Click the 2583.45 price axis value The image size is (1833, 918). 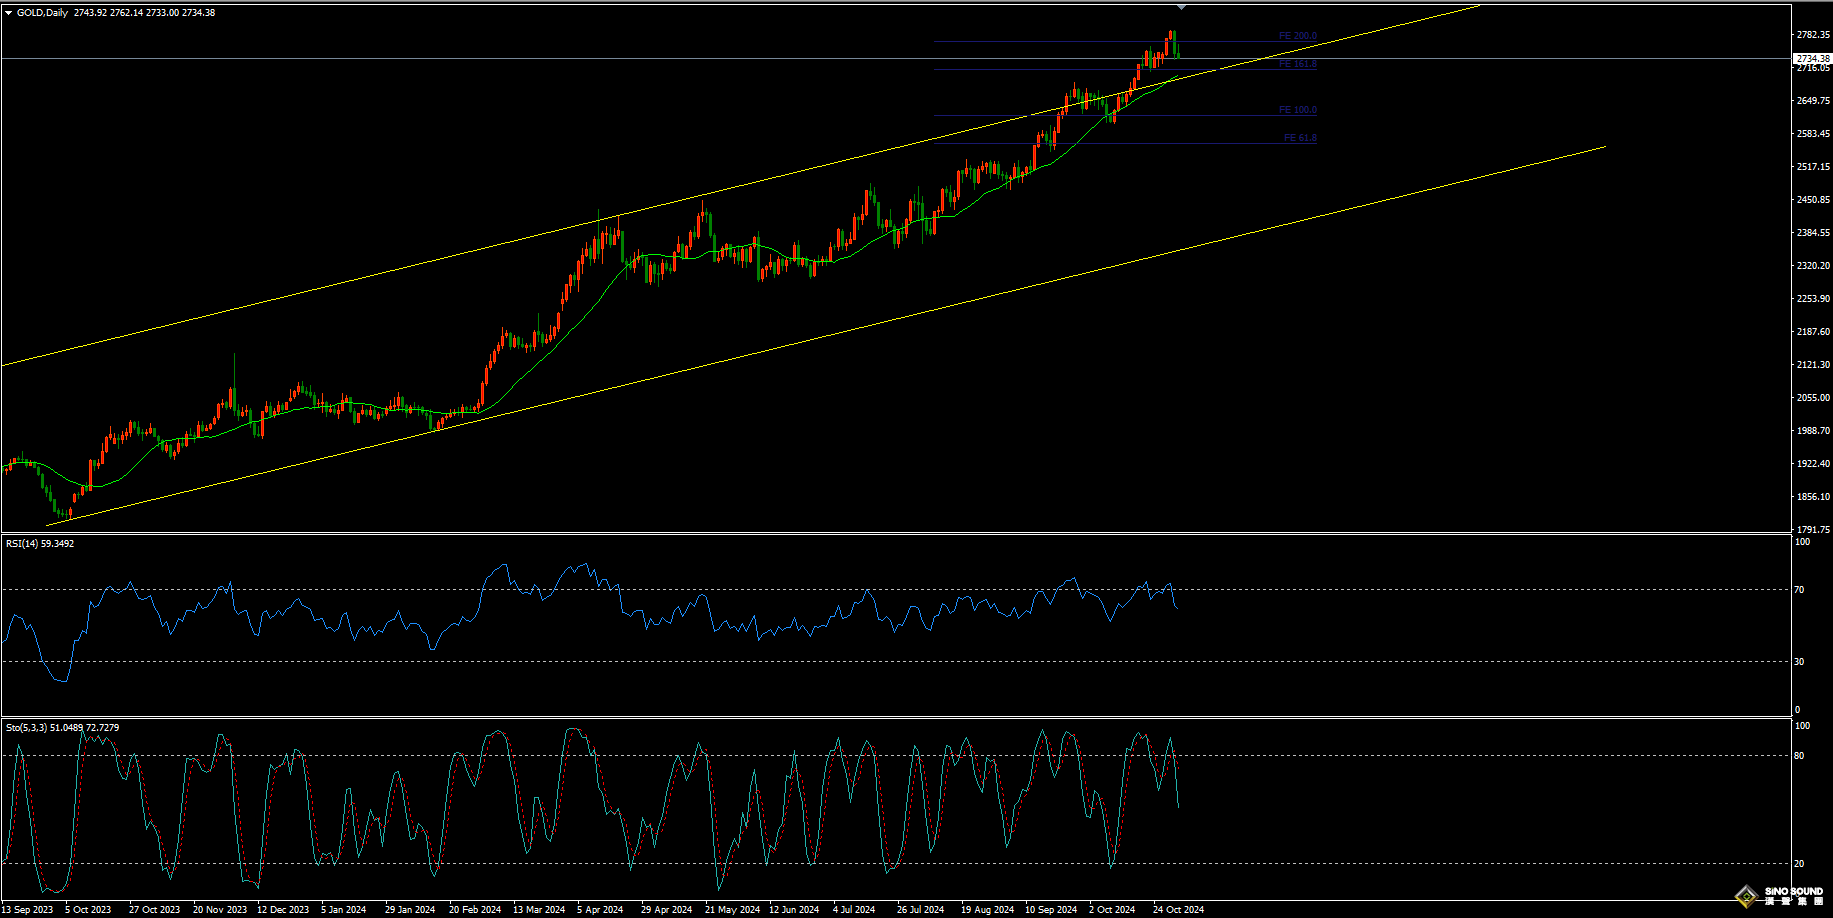1813,134
